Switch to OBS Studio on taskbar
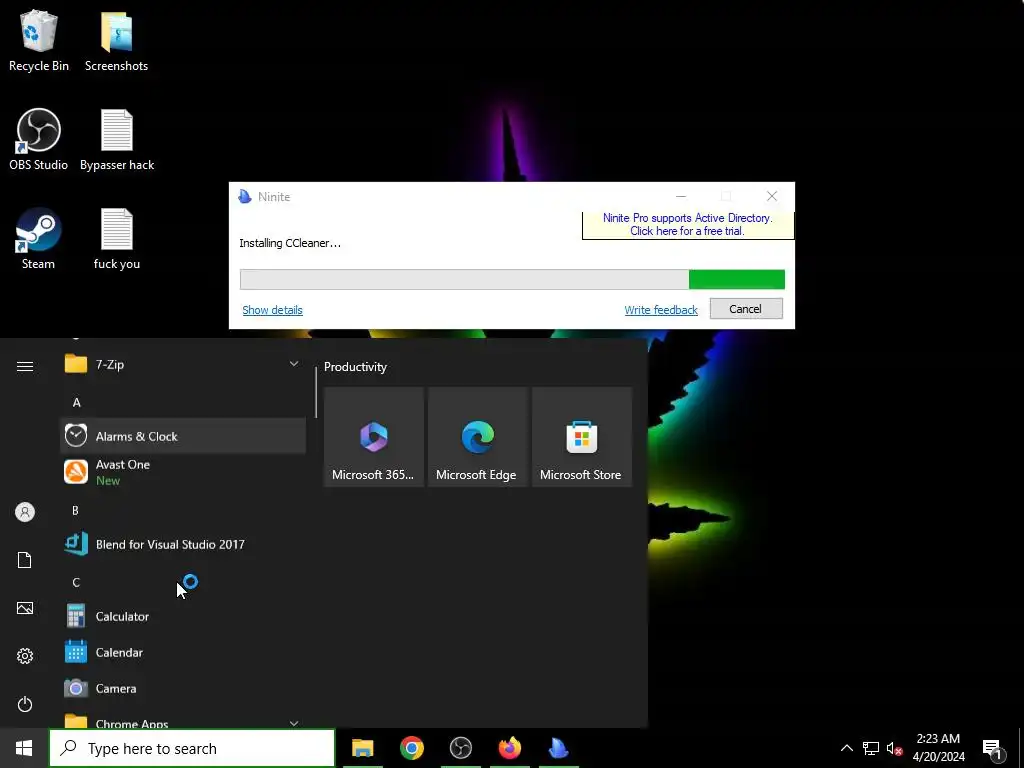Viewport: 1024px width, 768px height. (x=460, y=748)
